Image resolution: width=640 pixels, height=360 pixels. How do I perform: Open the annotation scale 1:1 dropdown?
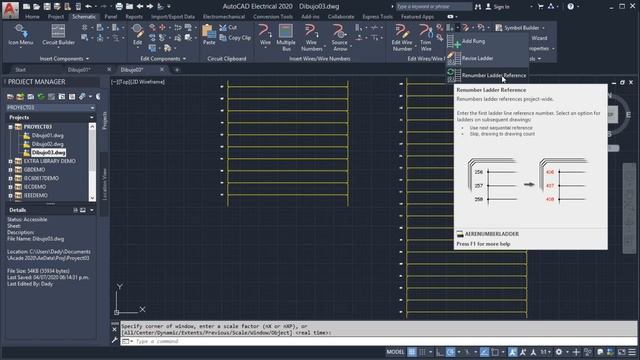click(x=545, y=352)
